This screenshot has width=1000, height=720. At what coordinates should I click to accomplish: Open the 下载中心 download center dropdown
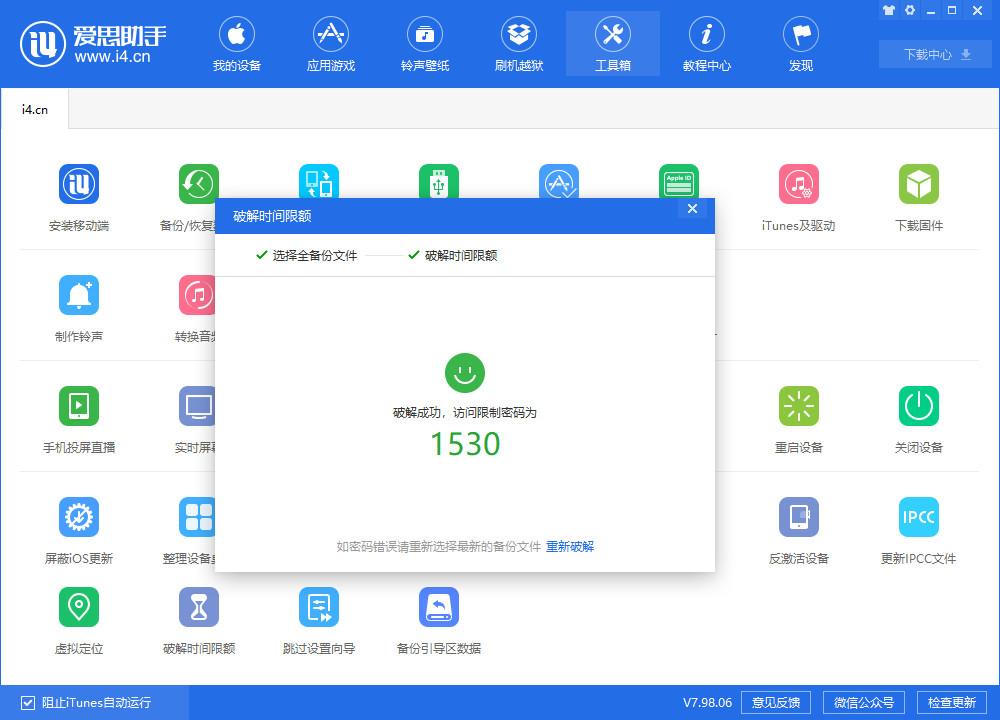point(934,54)
